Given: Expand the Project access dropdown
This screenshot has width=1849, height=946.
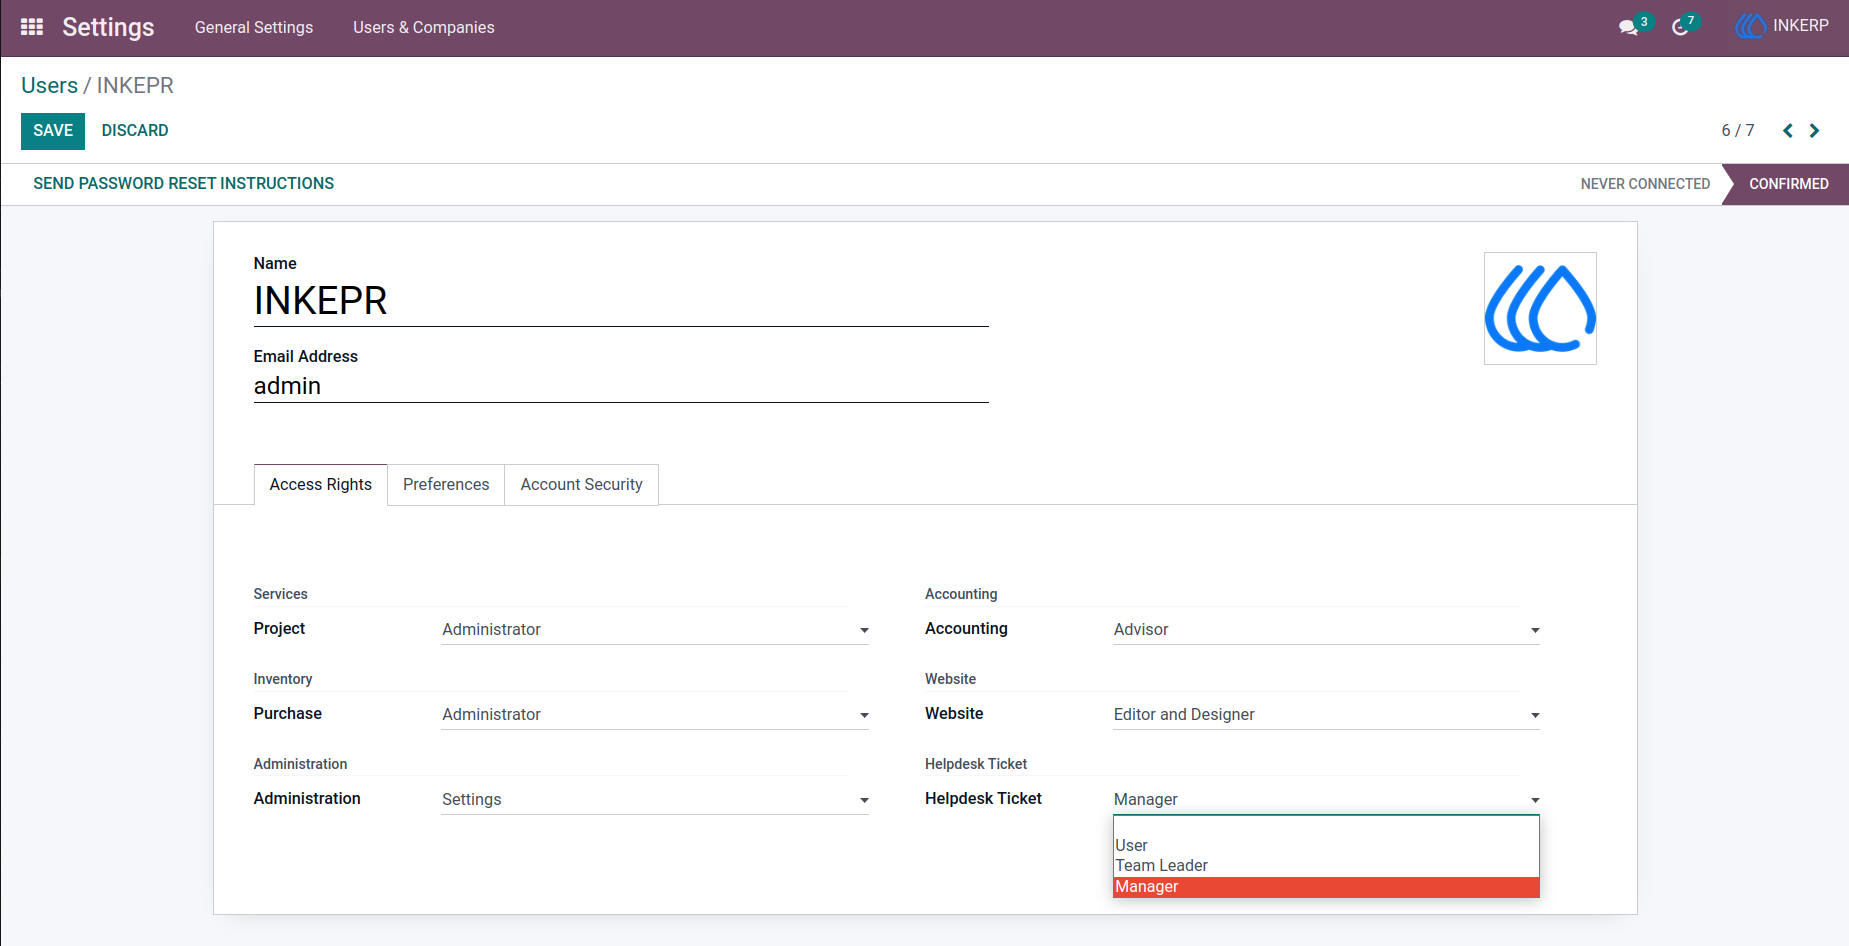Looking at the screenshot, I should click(x=655, y=629).
